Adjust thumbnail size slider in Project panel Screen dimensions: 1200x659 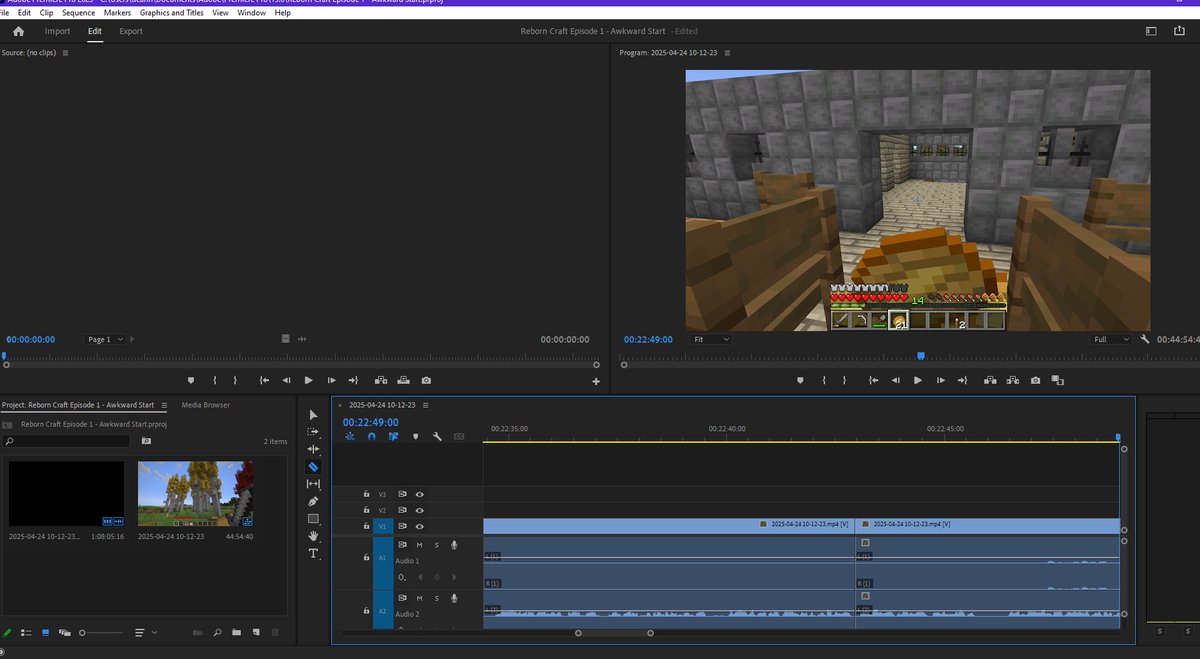point(102,632)
